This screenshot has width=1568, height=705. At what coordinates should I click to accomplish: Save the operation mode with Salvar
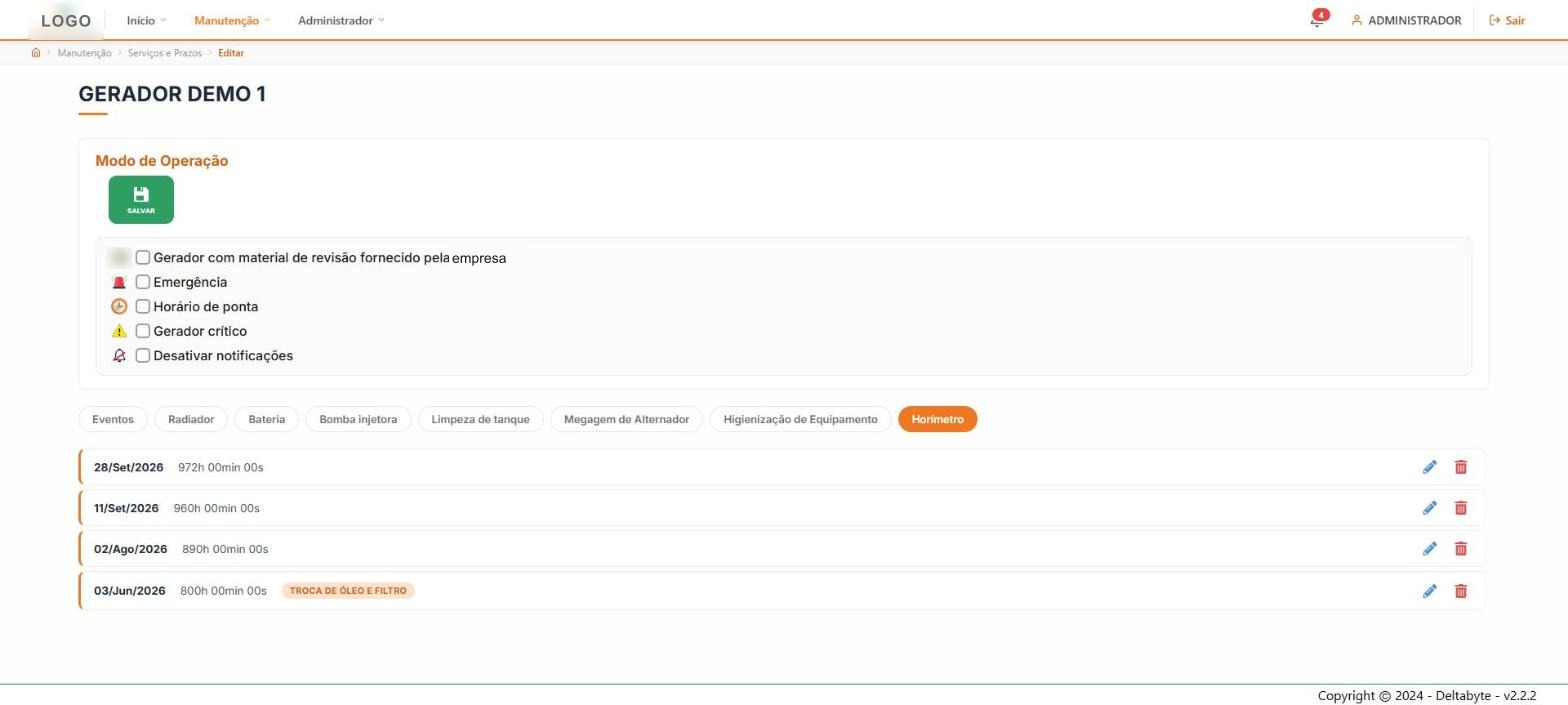141,200
